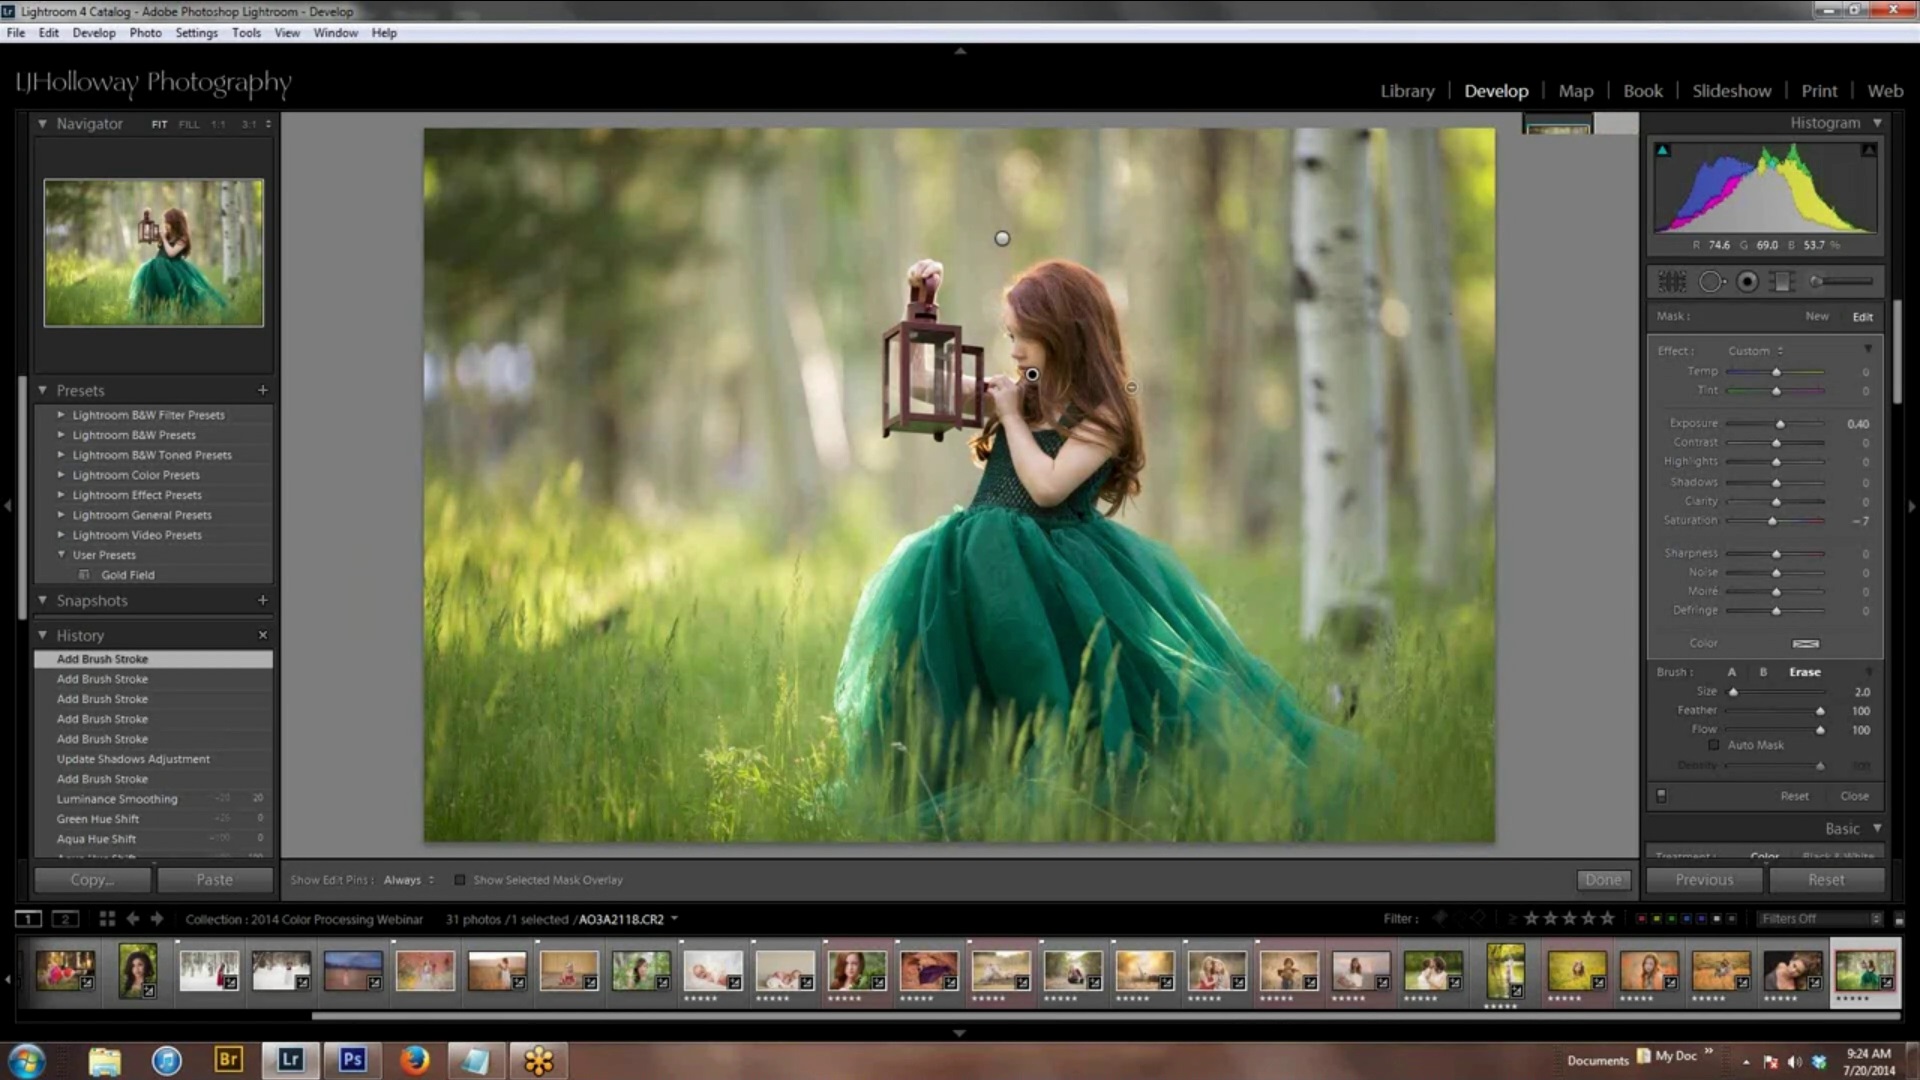Select the active brush pin near girl's face
The image size is (1920, 1080).
tap(1032, 374)
